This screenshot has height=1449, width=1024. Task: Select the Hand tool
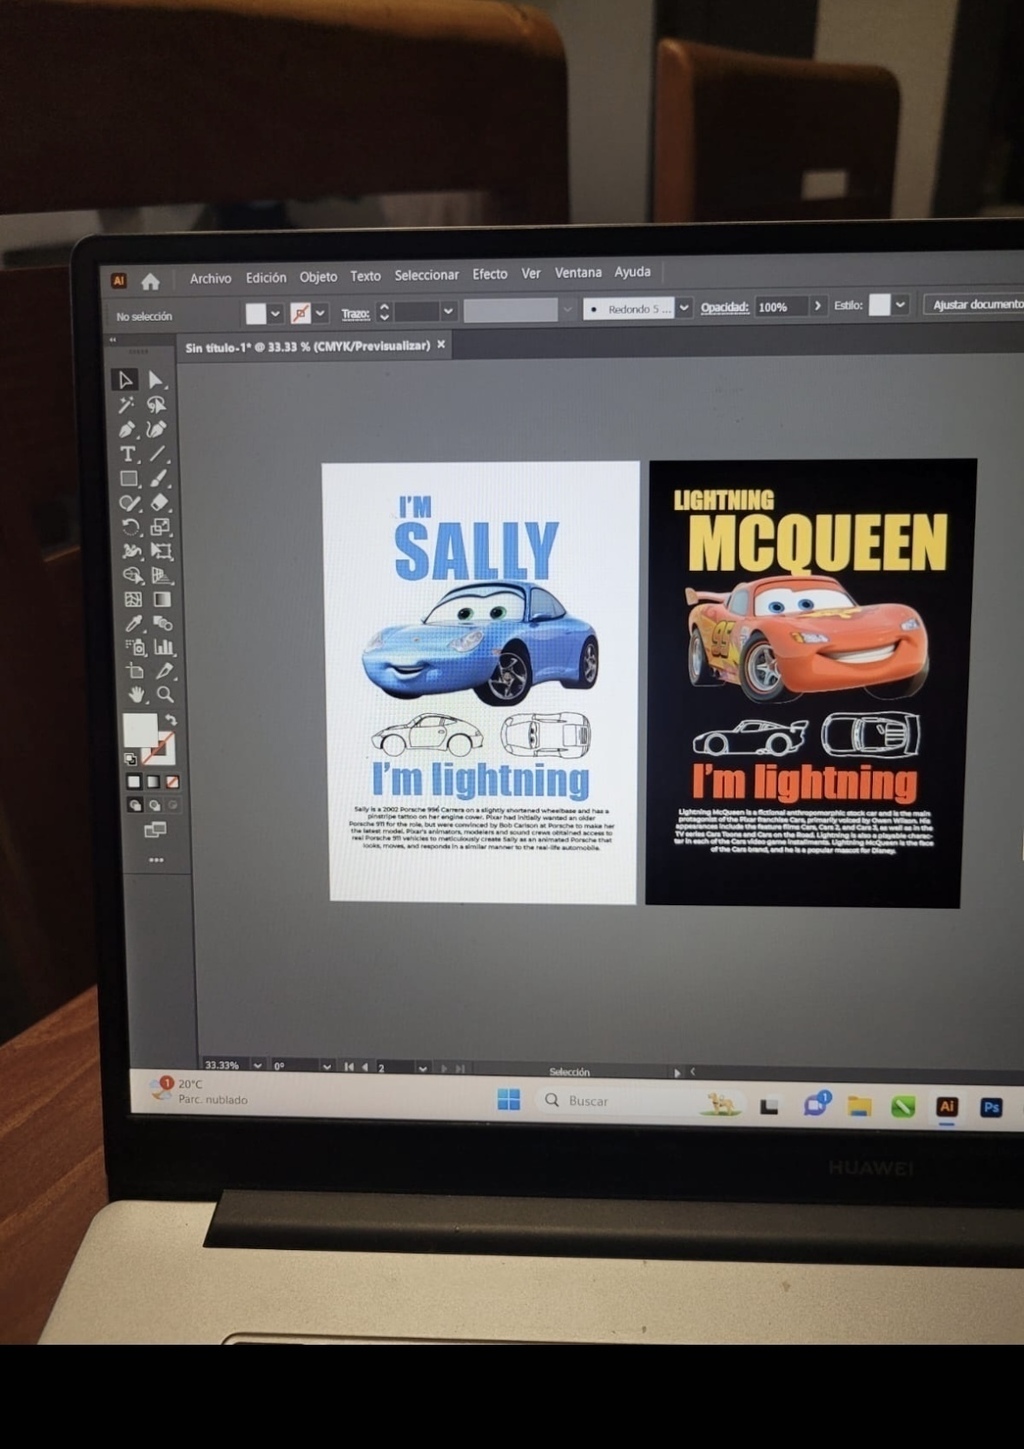tap(136, 694)
